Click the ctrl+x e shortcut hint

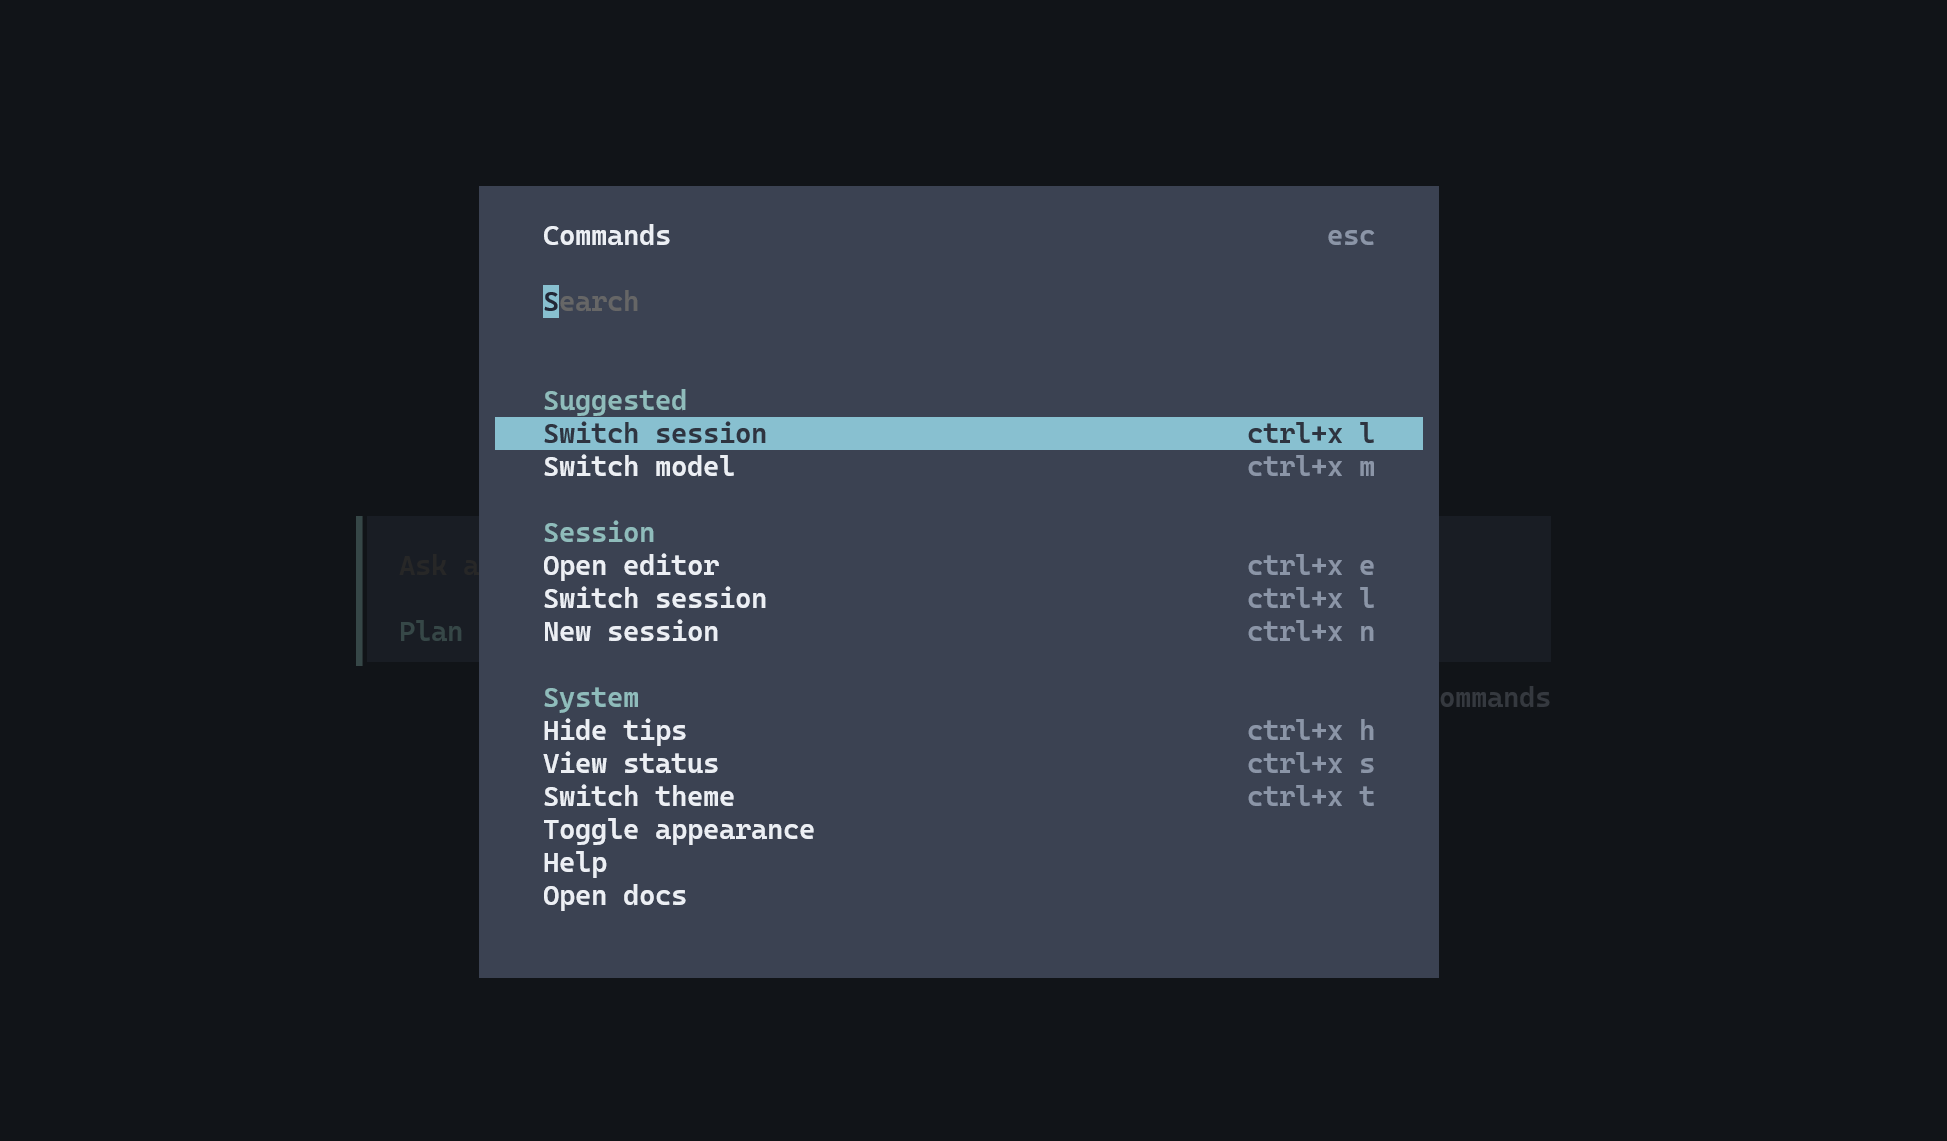click(1310, 566)
